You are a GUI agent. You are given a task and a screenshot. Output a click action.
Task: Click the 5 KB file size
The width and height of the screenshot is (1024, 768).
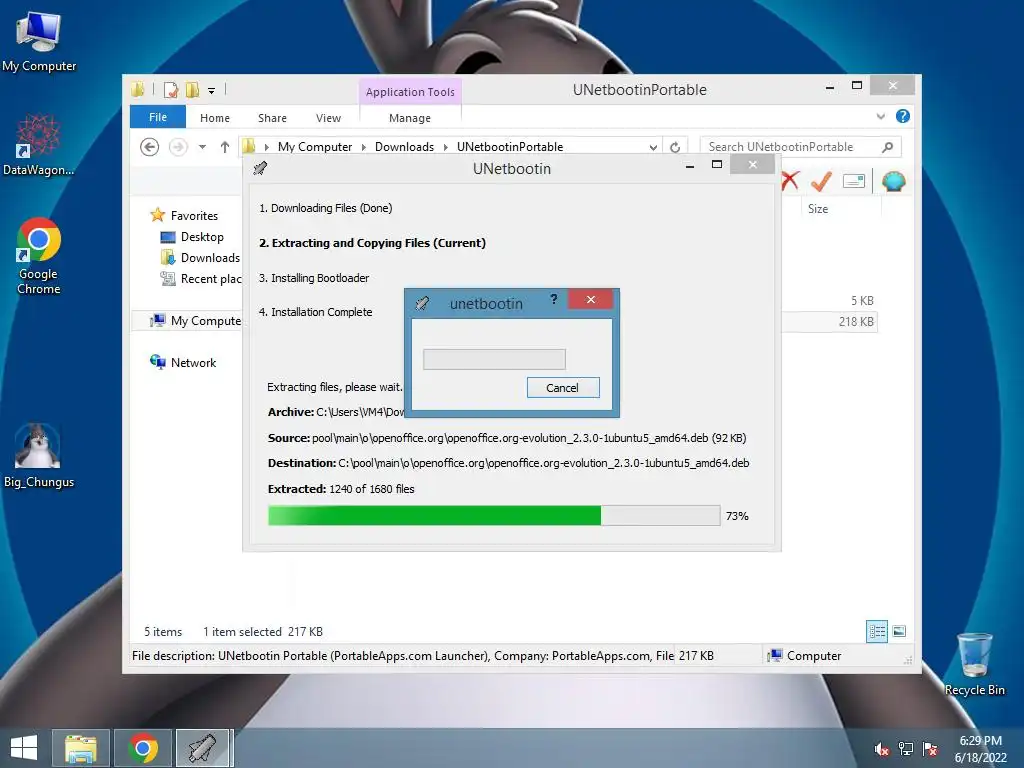862,300
